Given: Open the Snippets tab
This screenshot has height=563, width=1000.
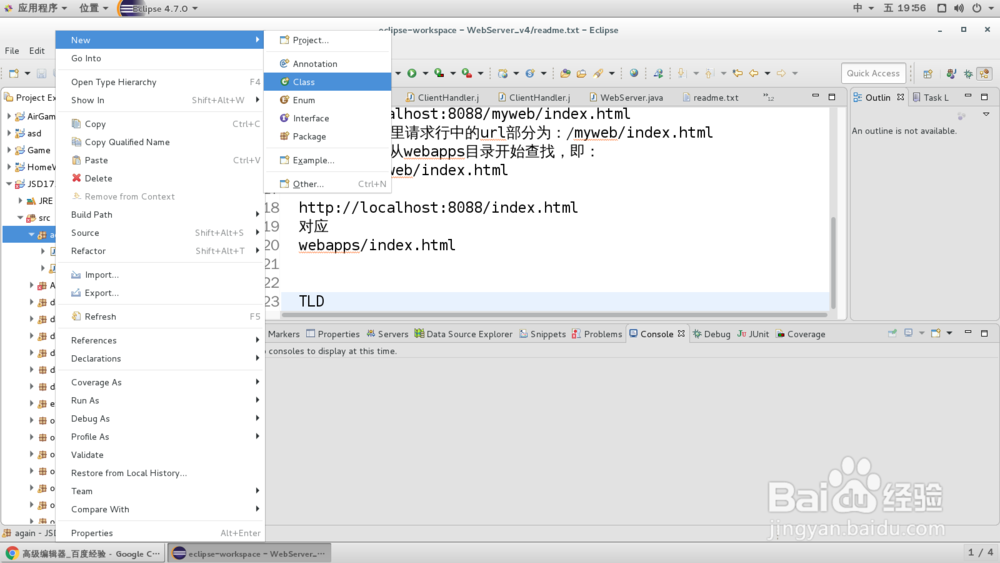Looking at the screenshot, I should [543, 334].
